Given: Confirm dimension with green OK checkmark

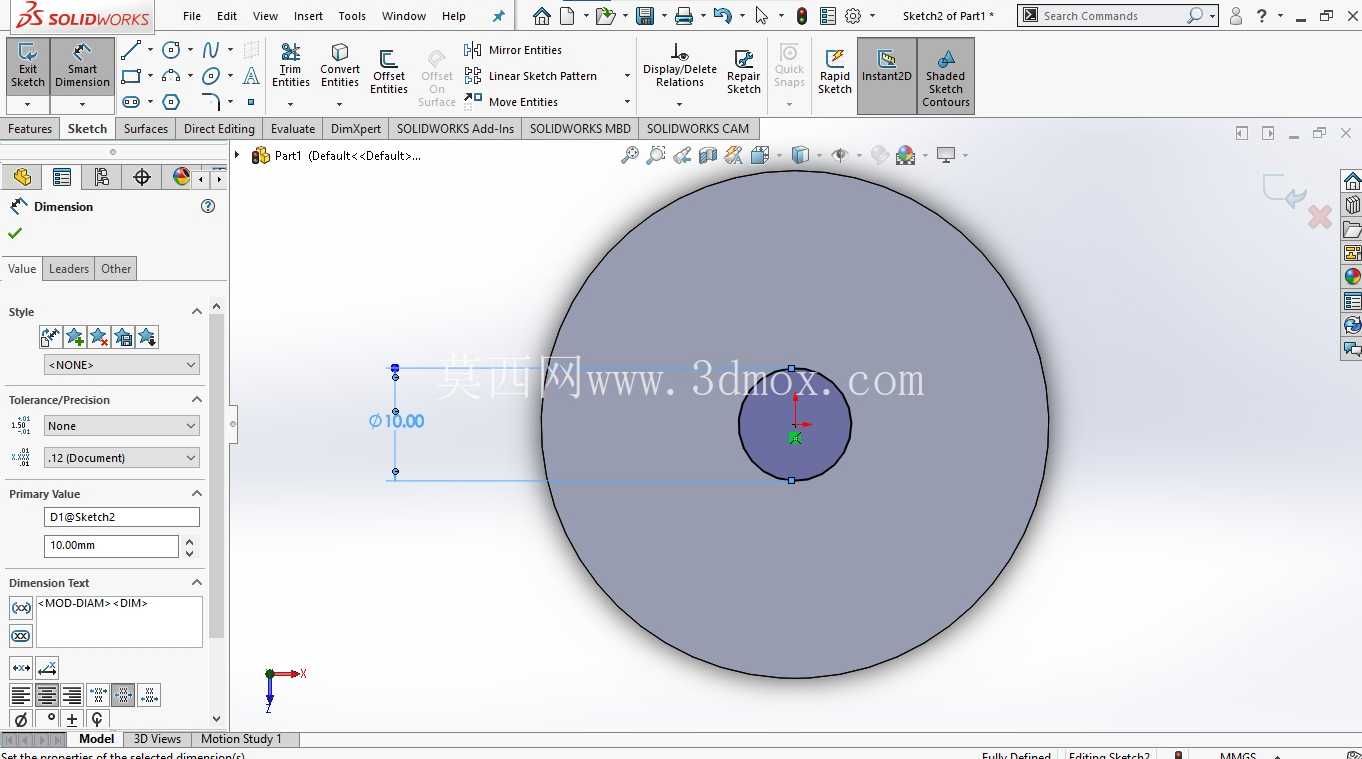Looking at the screenshot, I should tap(15, 233).
